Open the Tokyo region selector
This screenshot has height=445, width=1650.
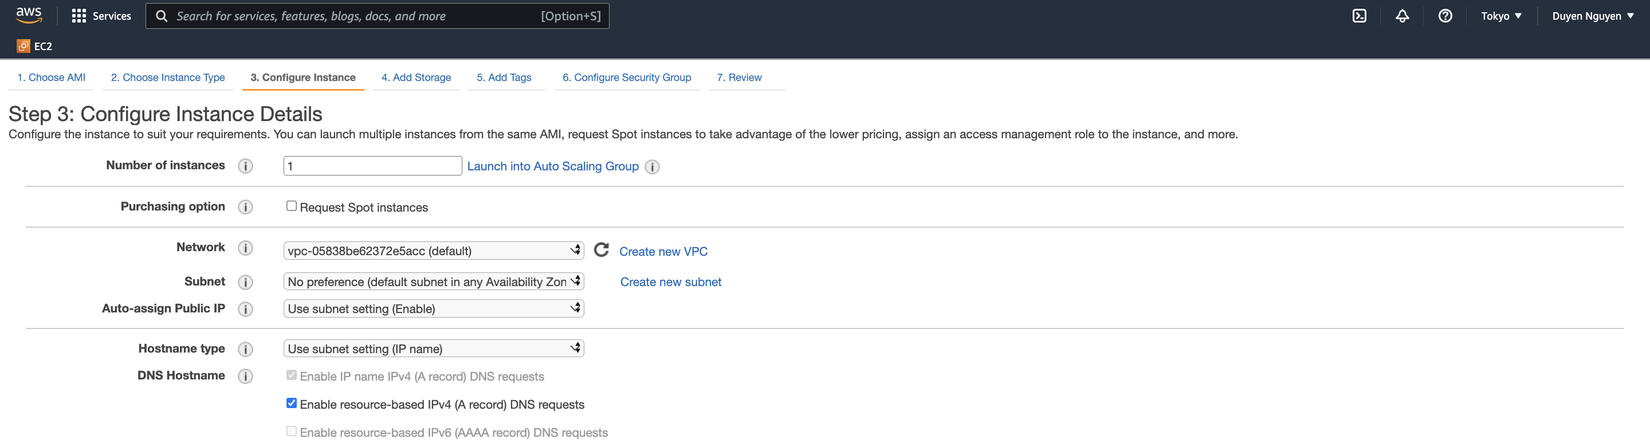click(1501, 16)
